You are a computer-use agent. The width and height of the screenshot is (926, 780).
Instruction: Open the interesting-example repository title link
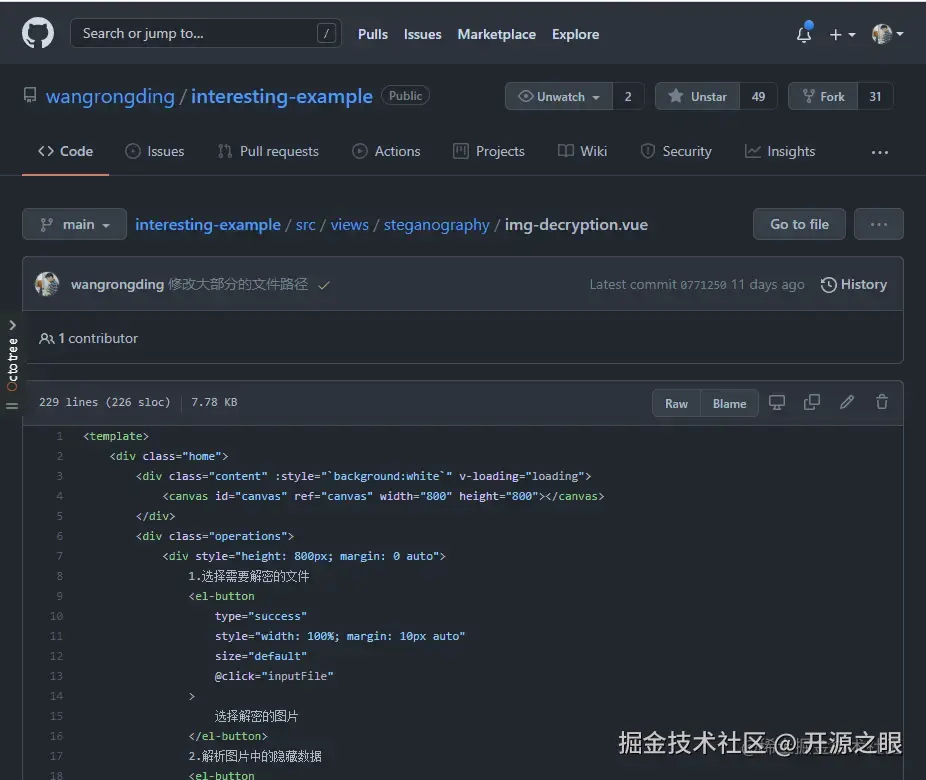pos(282,96)
